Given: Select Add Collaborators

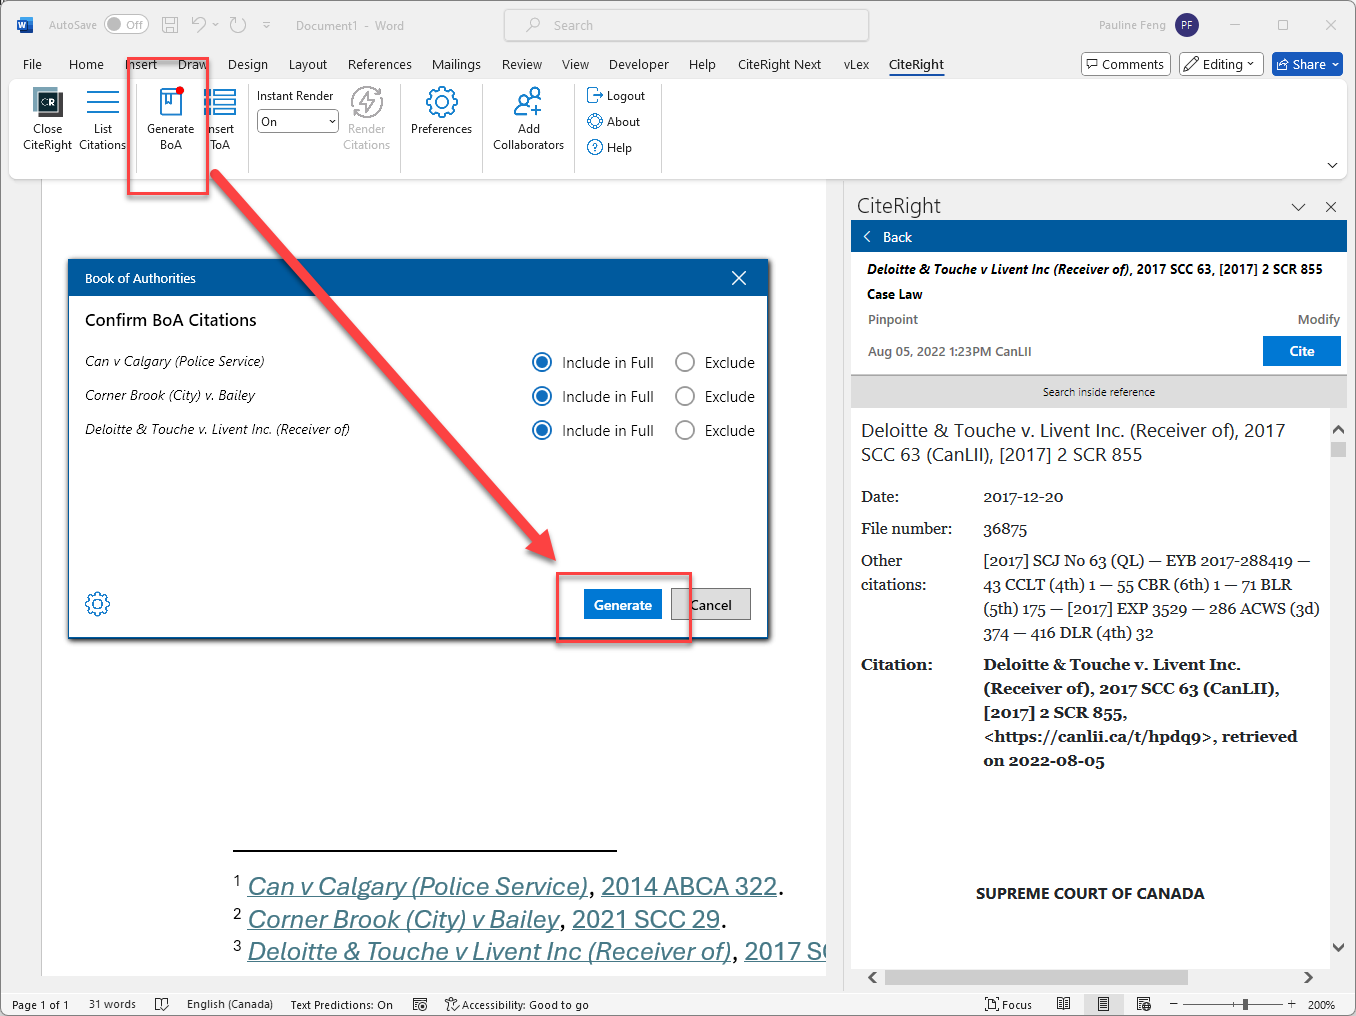Looking at the screenshot, I should (x=528, y=120).
